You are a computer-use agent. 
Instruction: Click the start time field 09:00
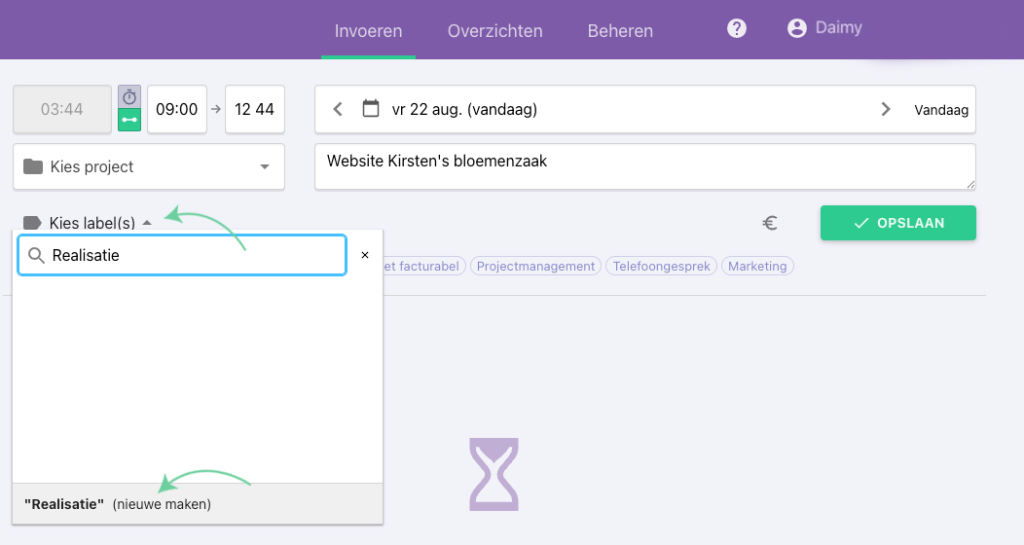tap(177, 109)
